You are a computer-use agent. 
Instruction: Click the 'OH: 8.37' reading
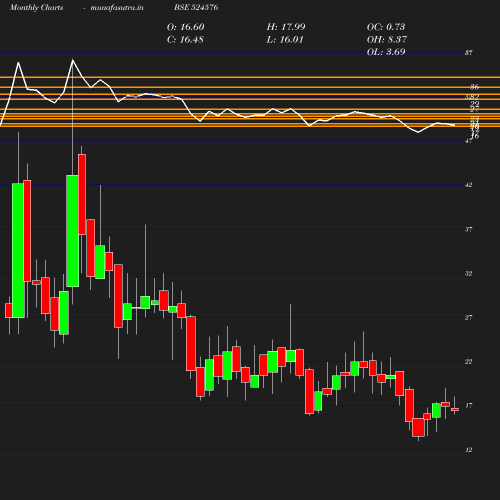tap(387, 40)
